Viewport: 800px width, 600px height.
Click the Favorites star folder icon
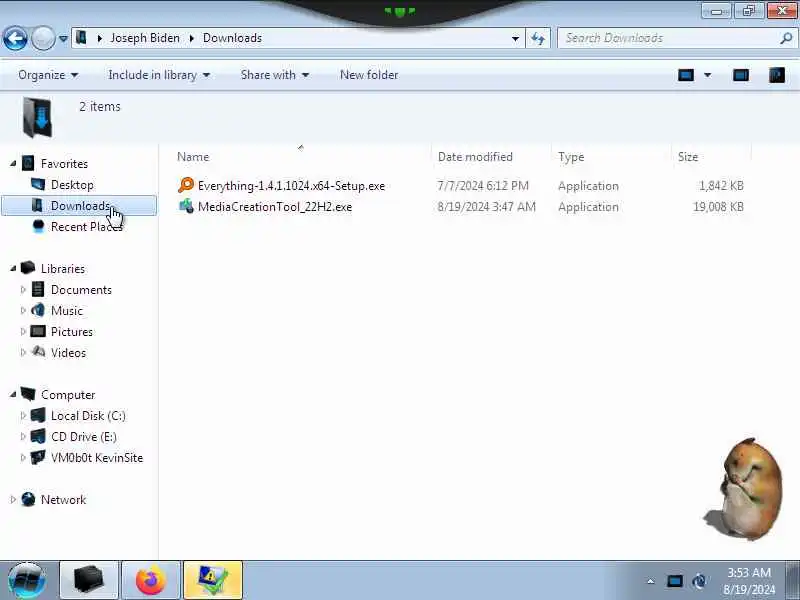(x=28, y=163)
